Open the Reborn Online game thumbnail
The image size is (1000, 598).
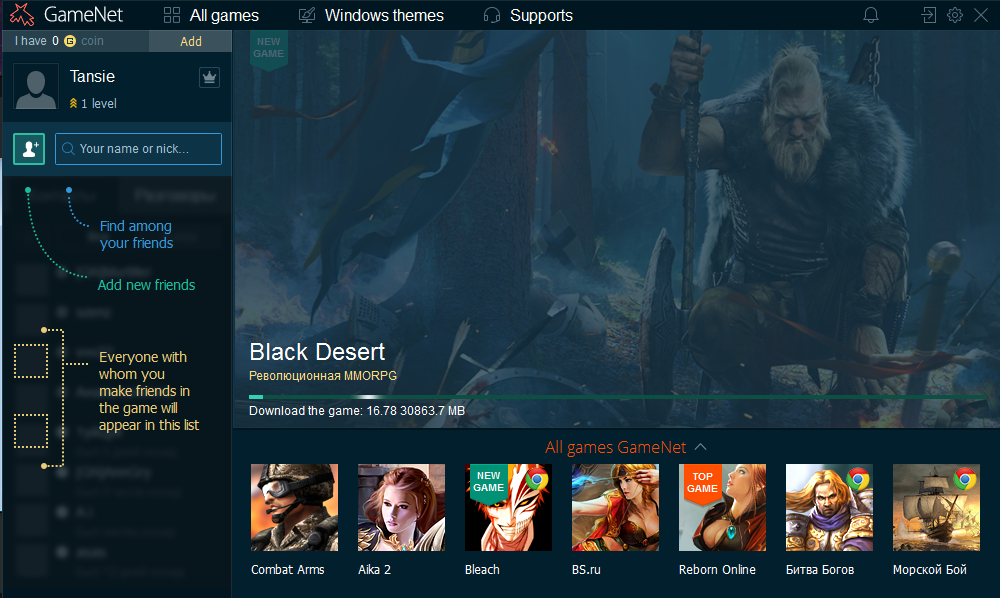(x=723, y=507)
